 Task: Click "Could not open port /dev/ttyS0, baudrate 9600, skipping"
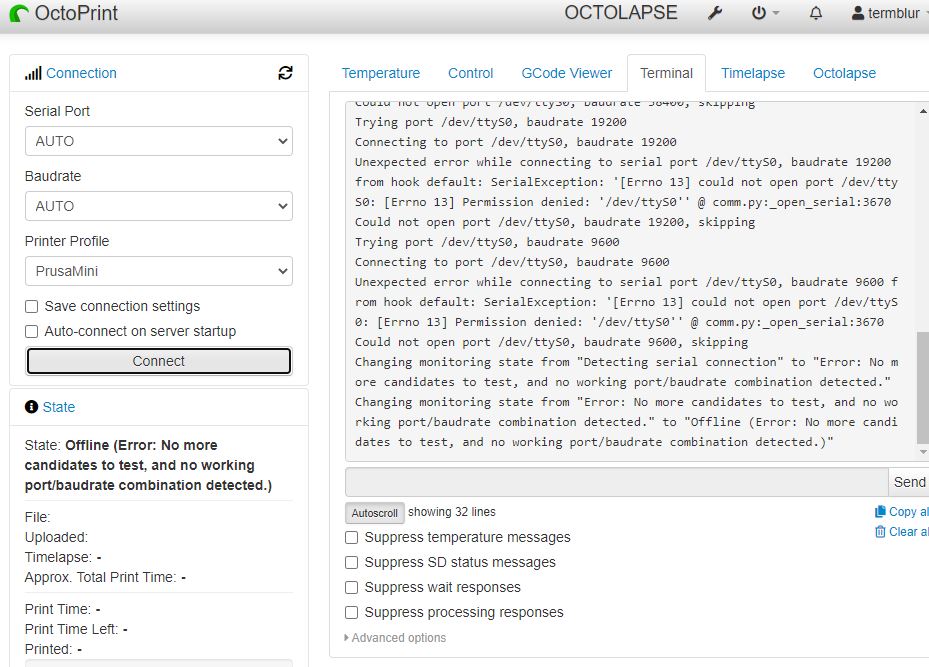point(552,342)
